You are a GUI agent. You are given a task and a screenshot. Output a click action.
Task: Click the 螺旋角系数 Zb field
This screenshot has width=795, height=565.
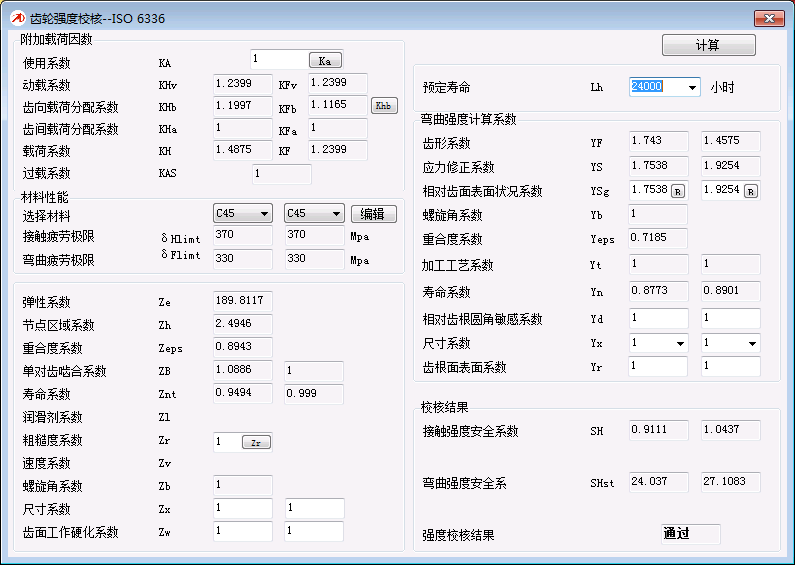pos(243,485)
